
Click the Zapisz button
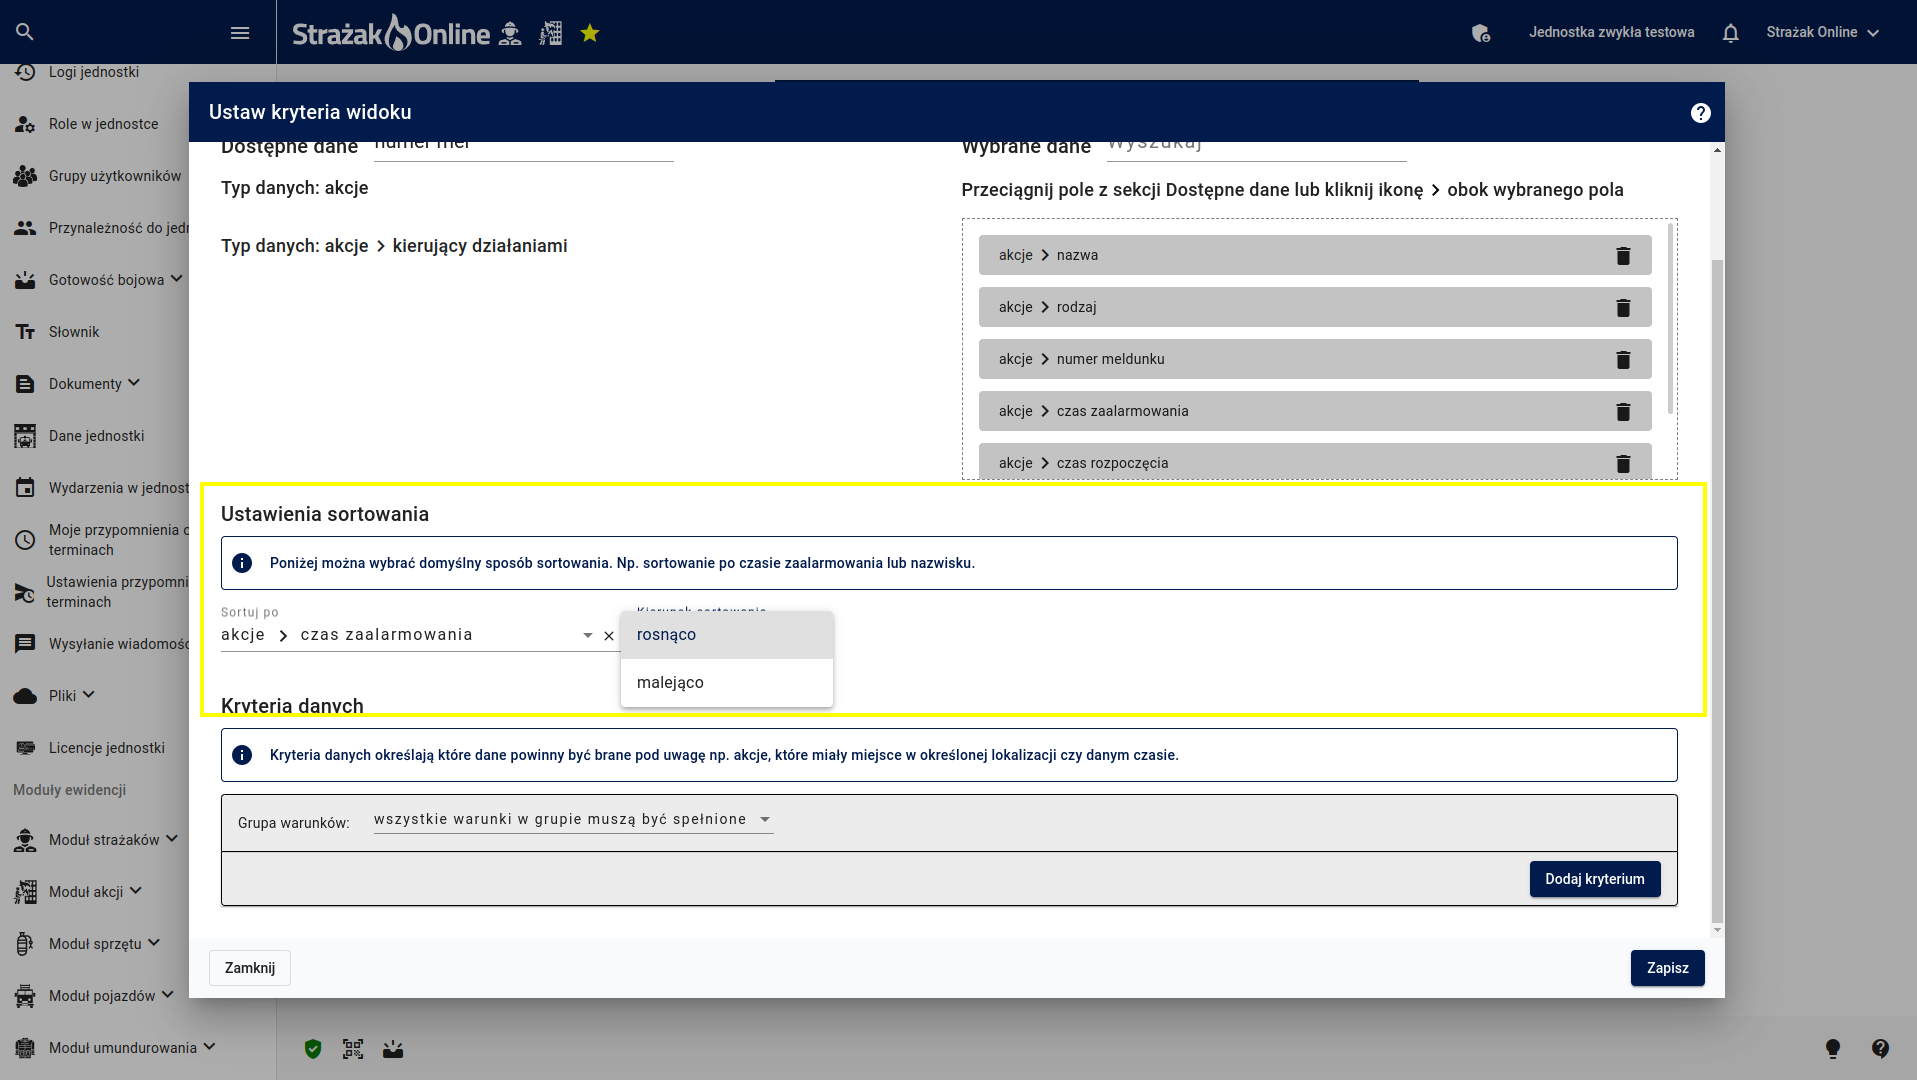1667,968
